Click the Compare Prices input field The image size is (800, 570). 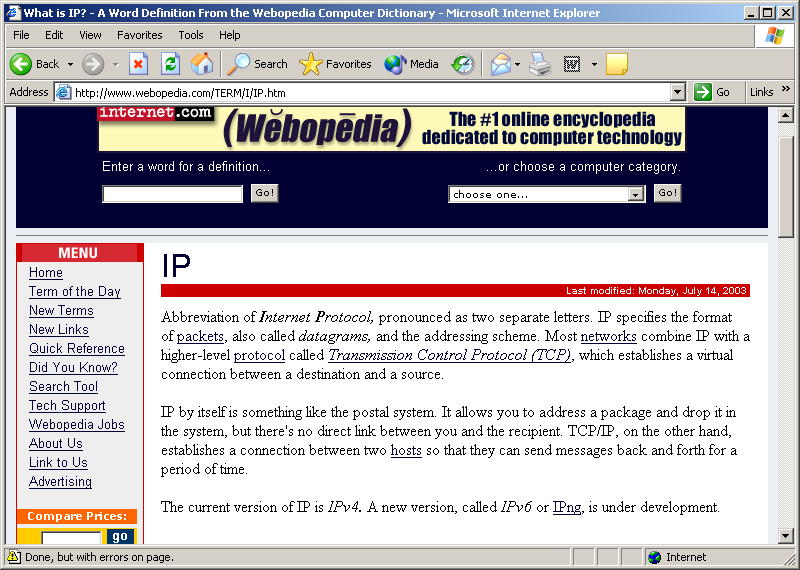pyautogui.click(x=71, y=537)
